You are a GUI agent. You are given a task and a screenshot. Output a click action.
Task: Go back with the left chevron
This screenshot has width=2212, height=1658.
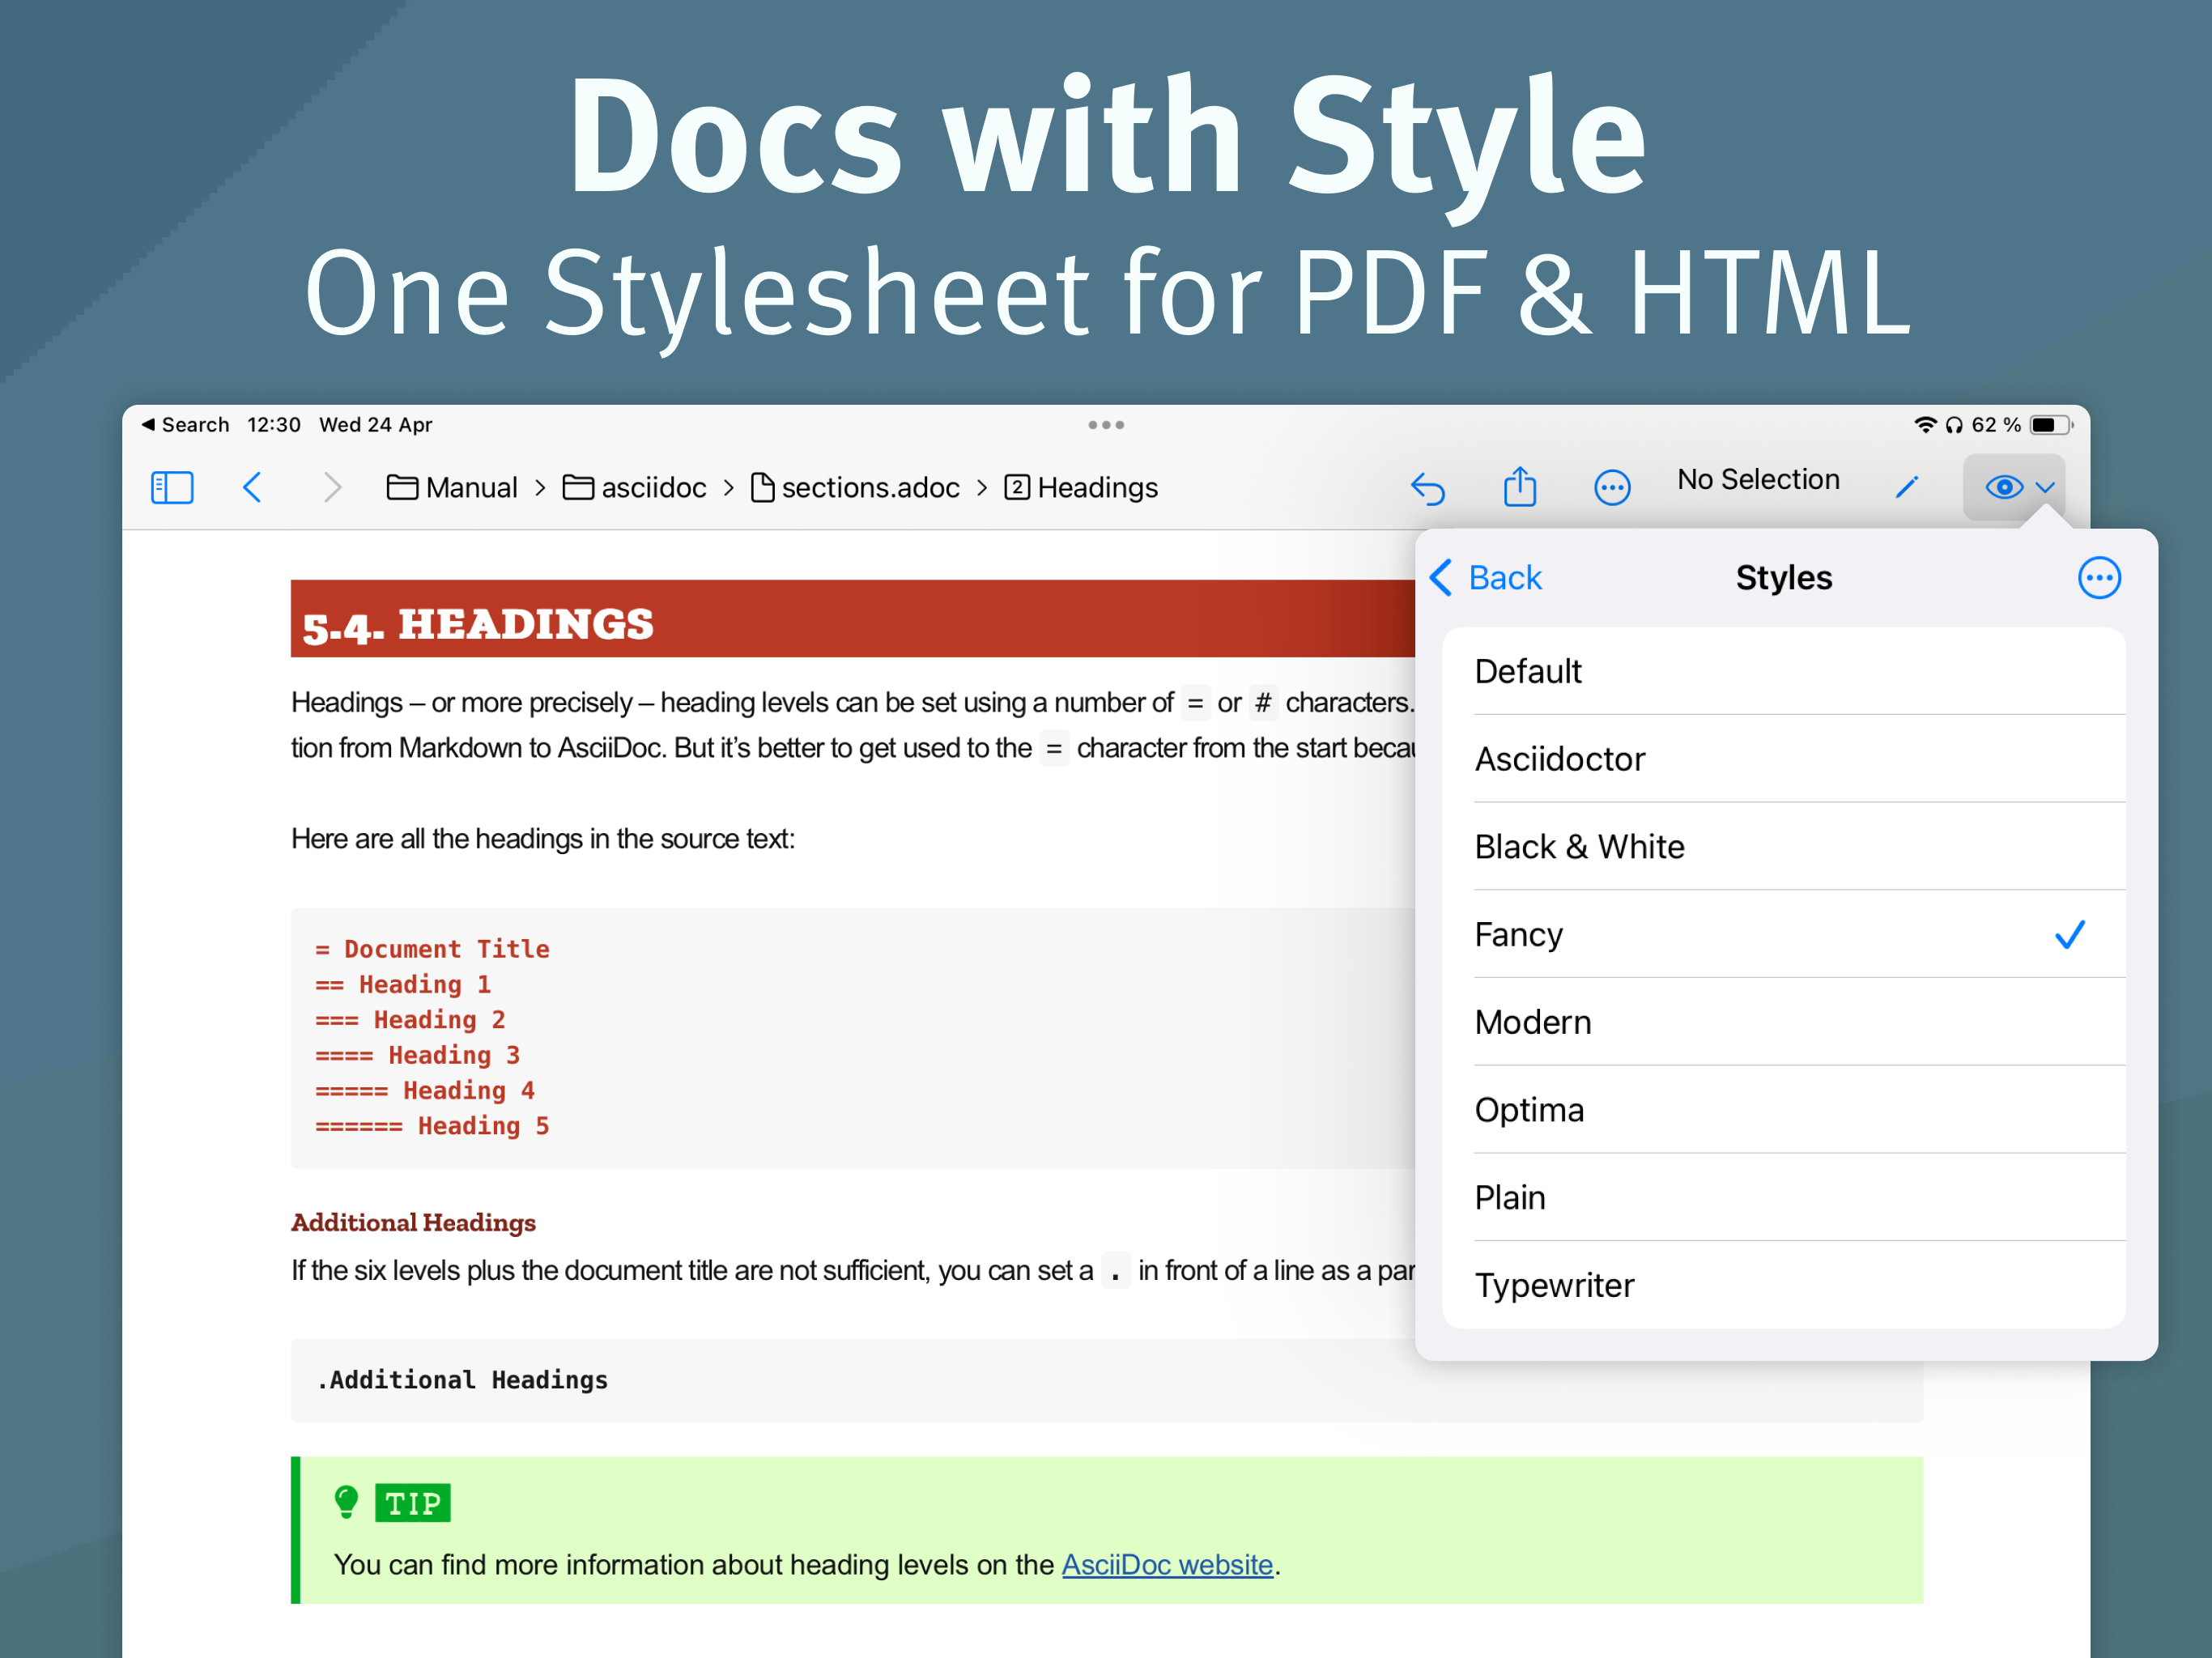tap(252, 488)
